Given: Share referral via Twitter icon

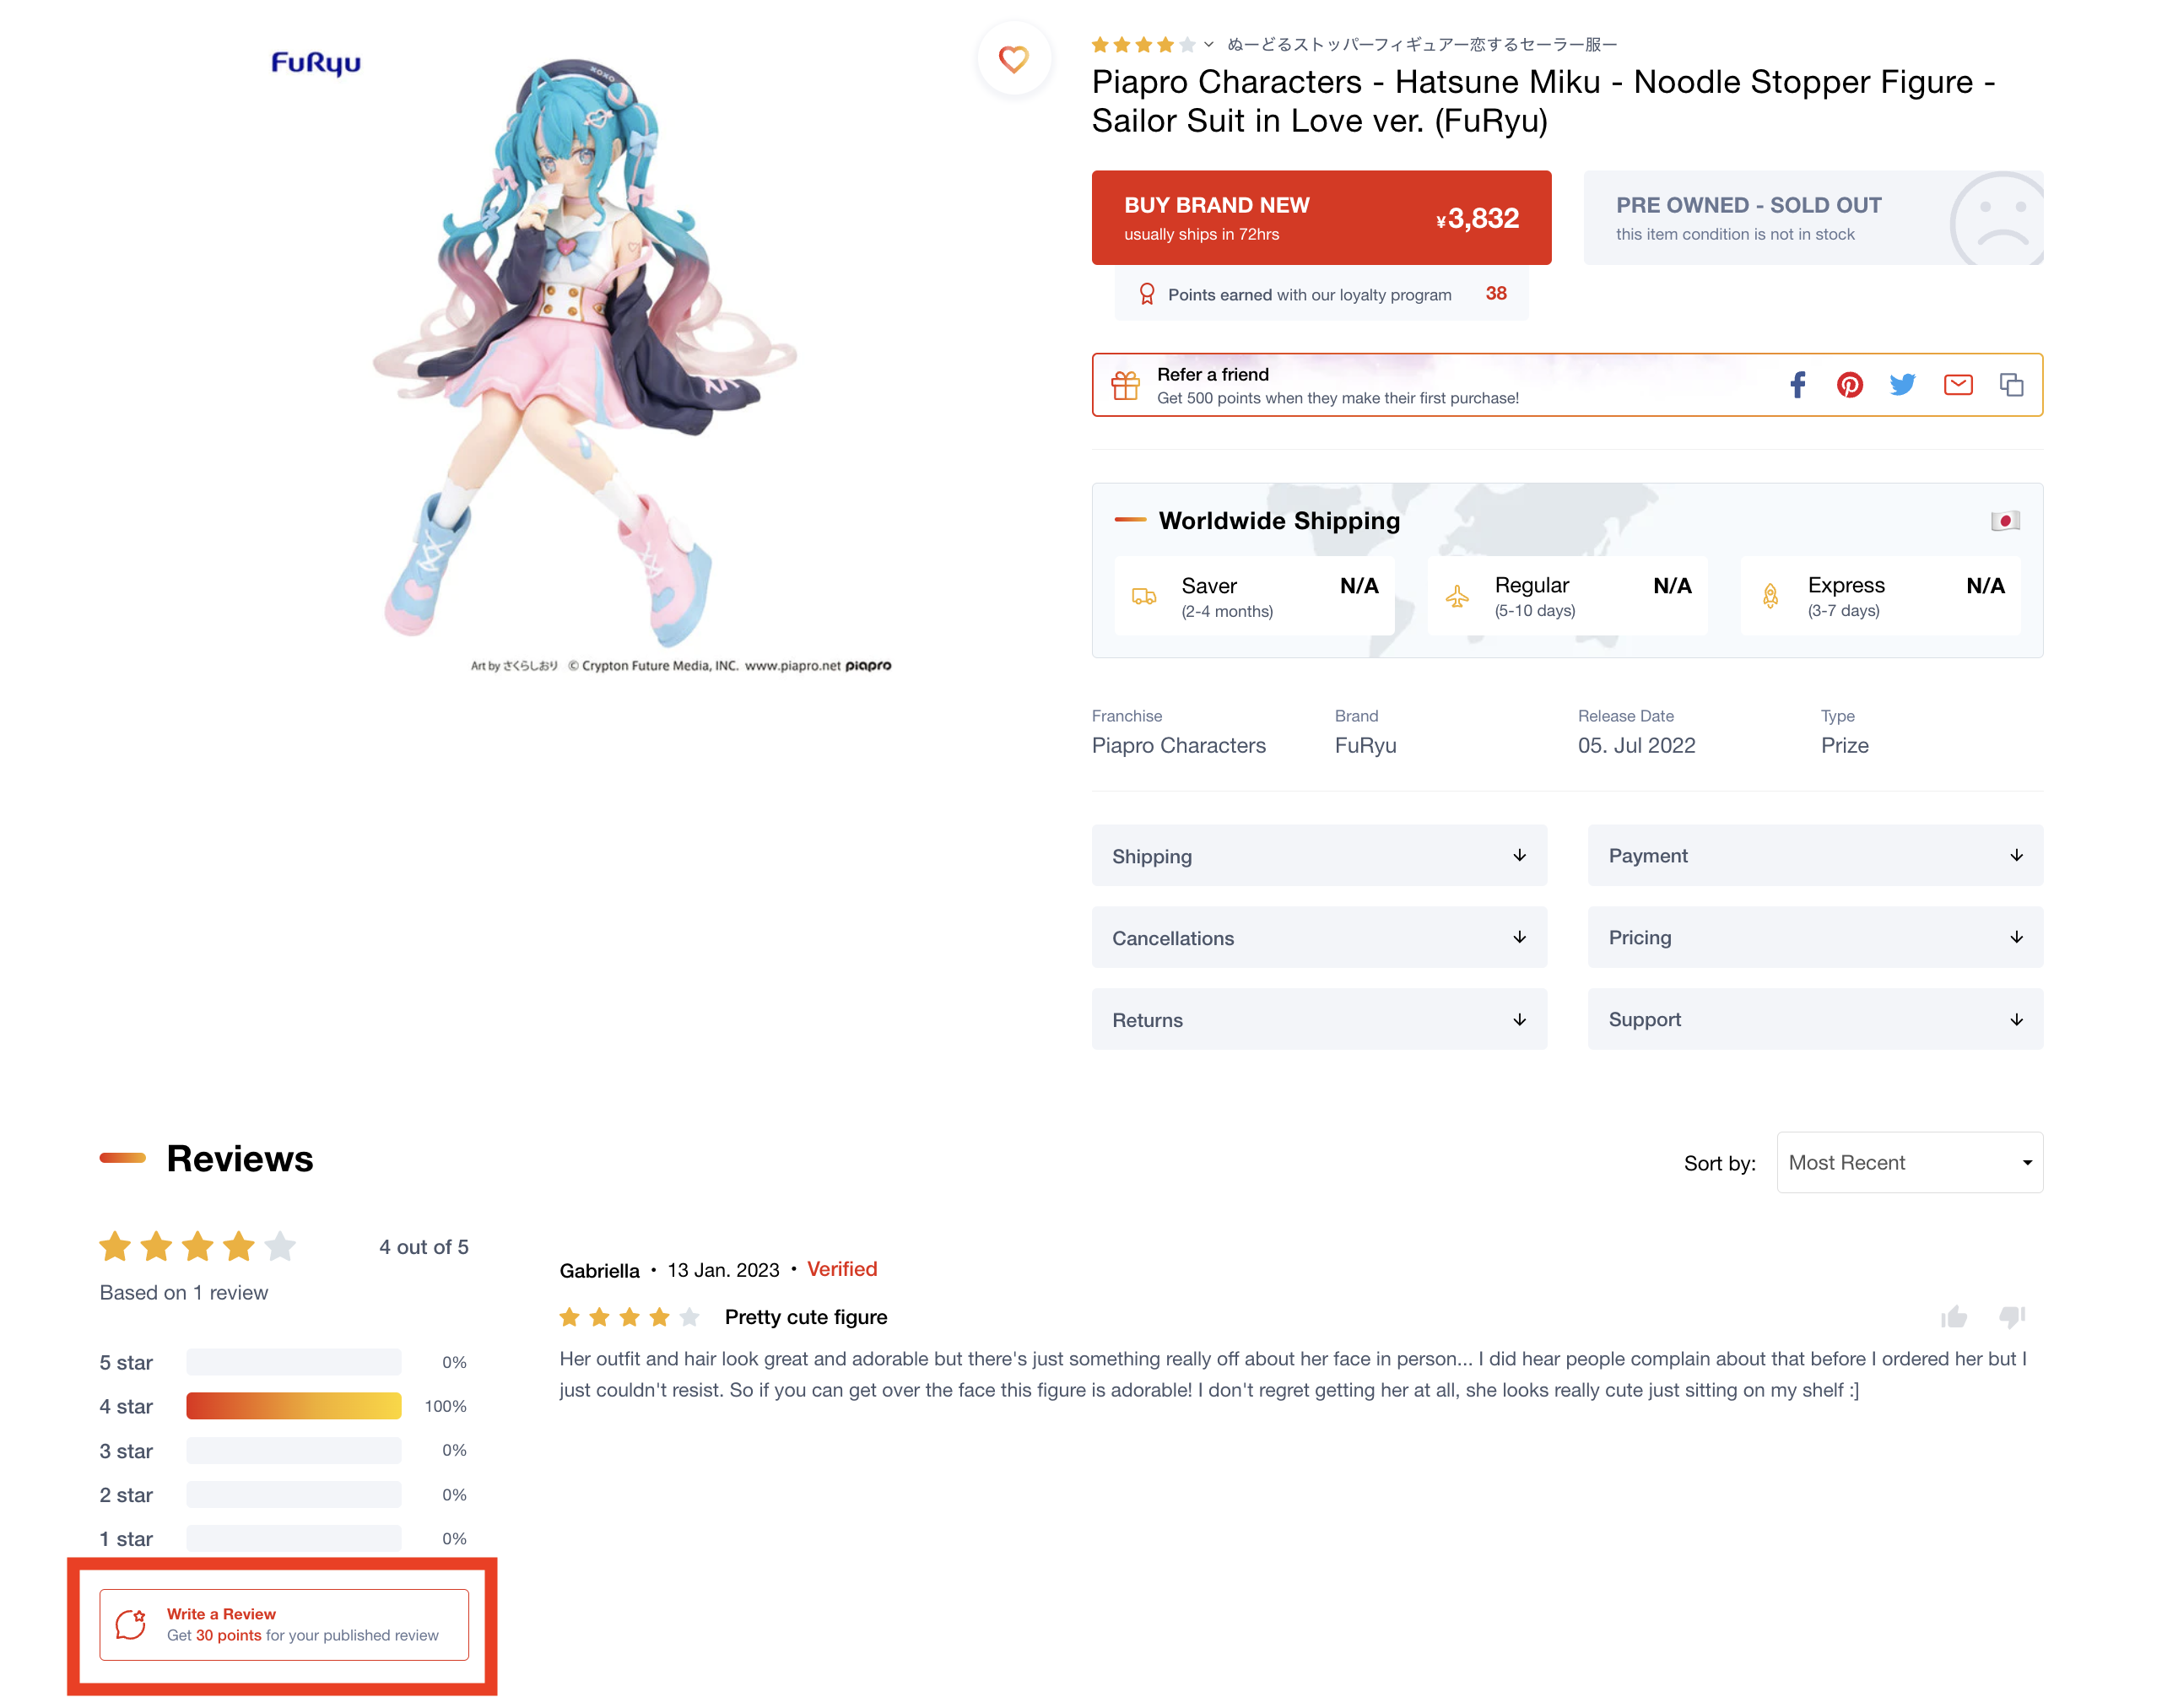Looking at the screenshot, I should pos(1903,385).
